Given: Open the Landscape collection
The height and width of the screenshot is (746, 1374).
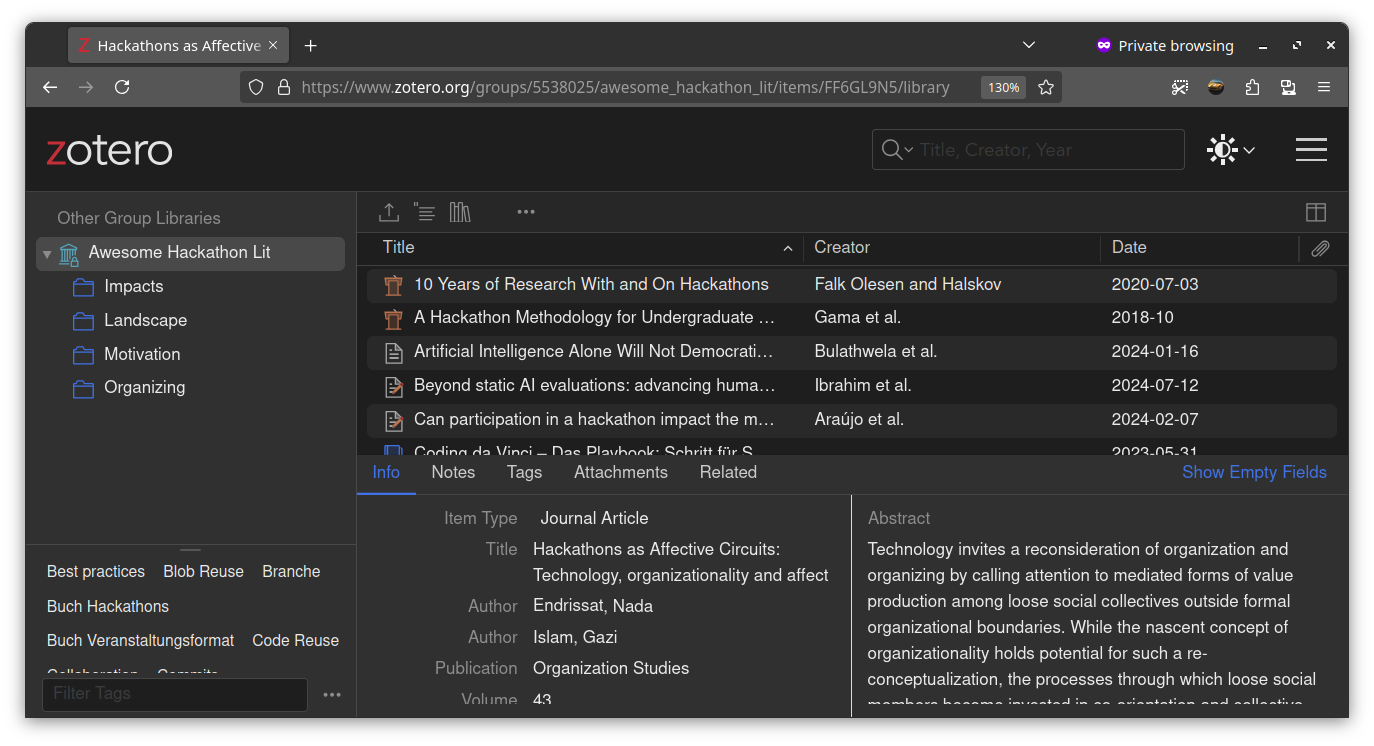Looking at the screenshot, I should [x=145, y=320].
